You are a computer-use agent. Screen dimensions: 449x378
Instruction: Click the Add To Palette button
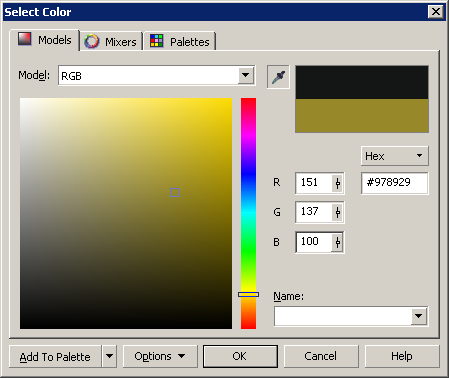tap(55, 357)
